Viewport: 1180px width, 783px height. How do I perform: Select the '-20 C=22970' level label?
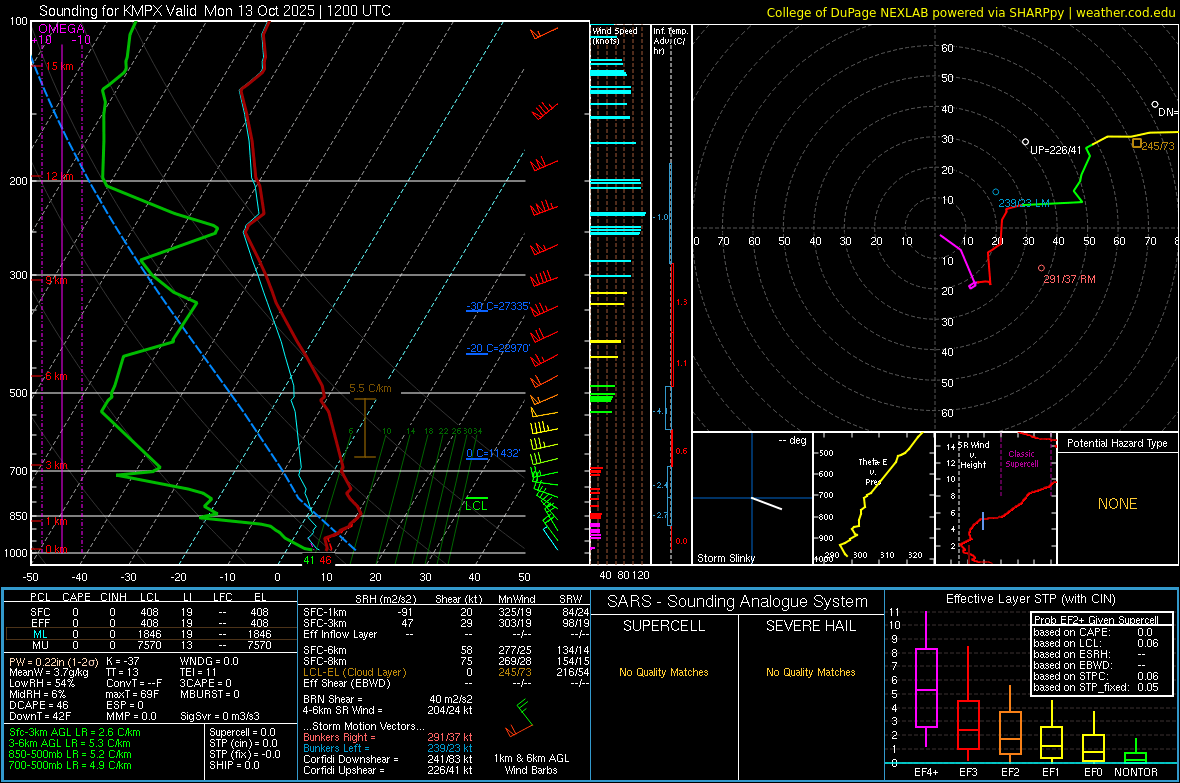[x=498, y=348]
